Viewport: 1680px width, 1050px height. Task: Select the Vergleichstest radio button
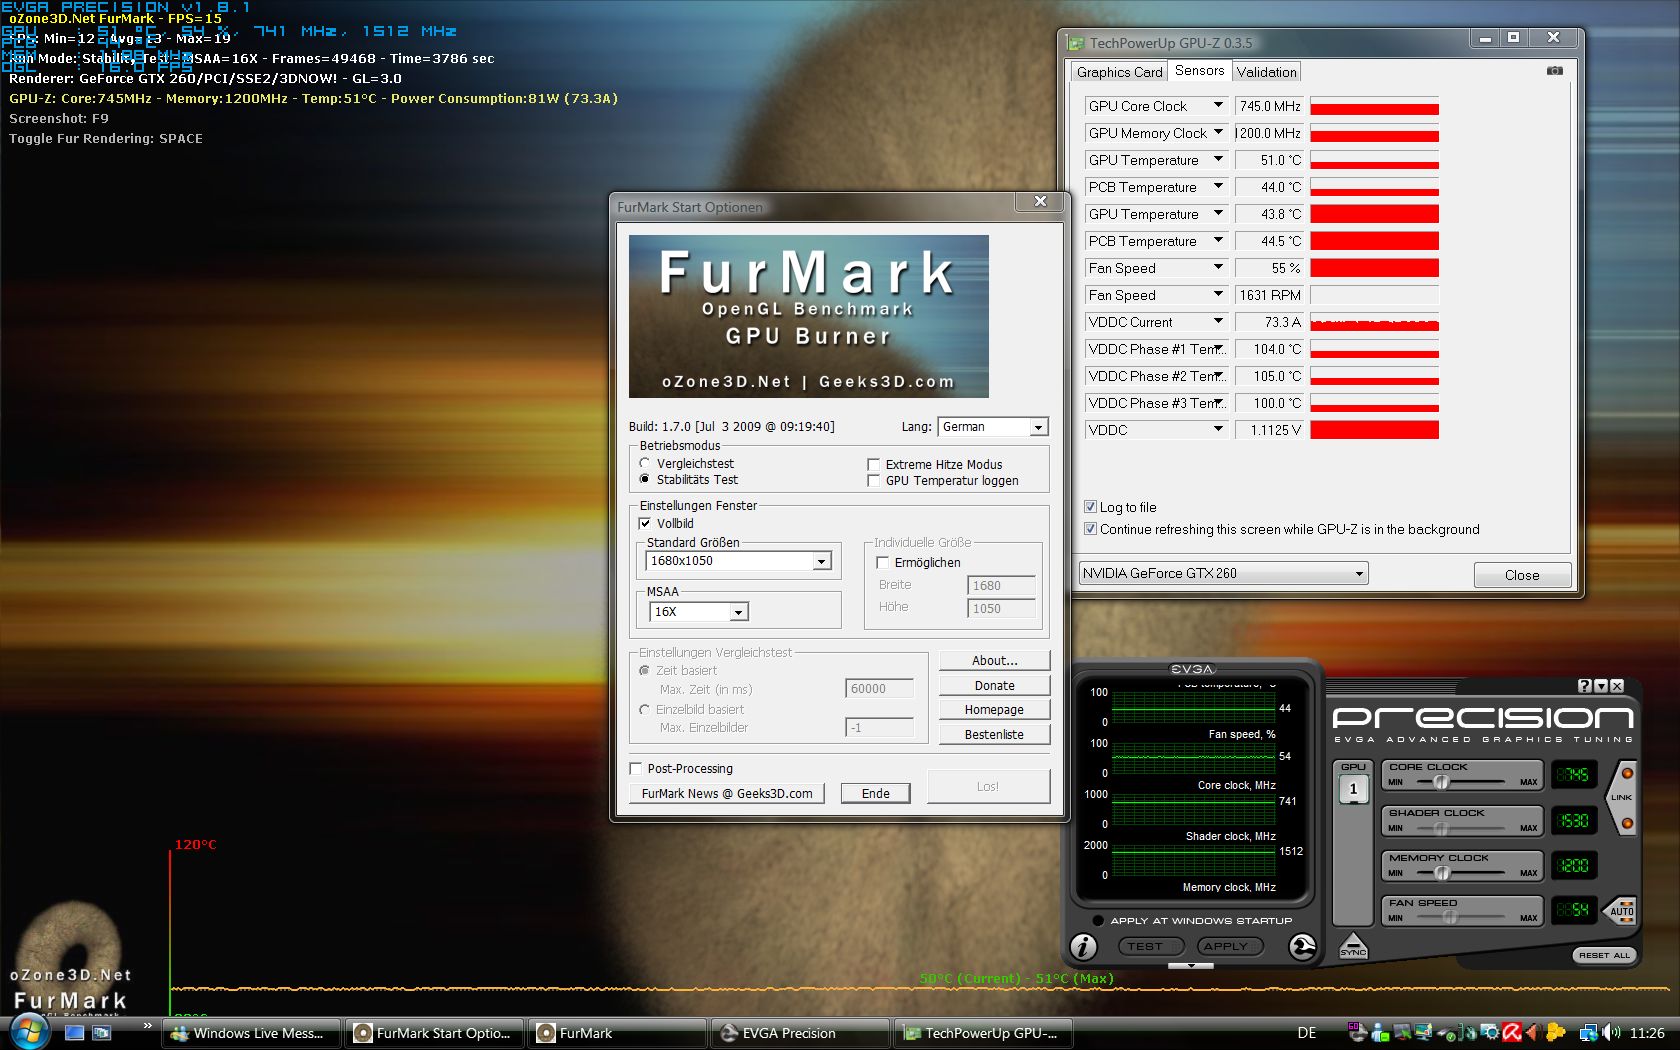(x=645, y=463)
